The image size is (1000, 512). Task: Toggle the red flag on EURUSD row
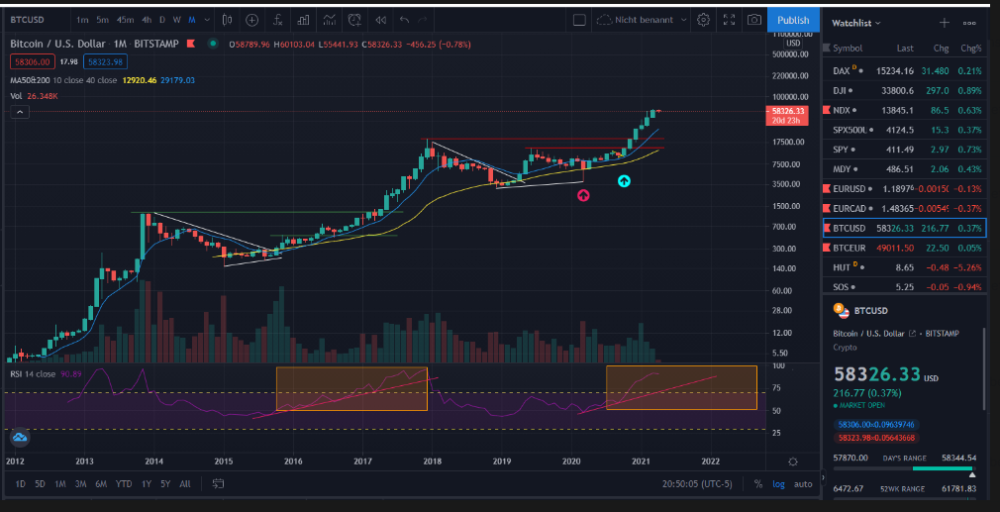[827, 189]
